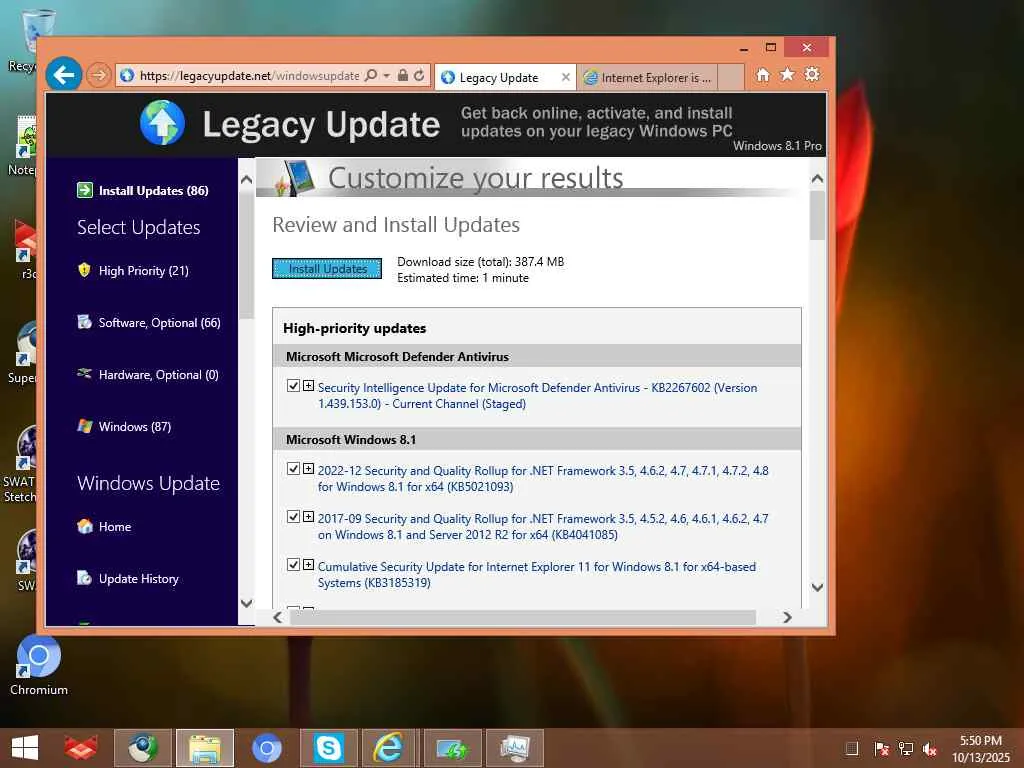This screenshot has height=768, width=1024.
Task: Open the Security Intelligence Update KB2267602 link
Action: point(537,396)
